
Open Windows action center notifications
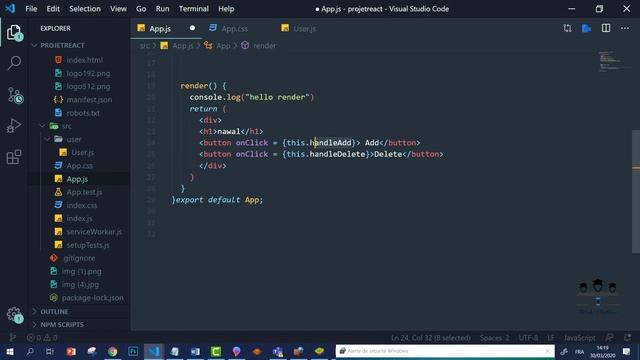click(x=627, y=351)
